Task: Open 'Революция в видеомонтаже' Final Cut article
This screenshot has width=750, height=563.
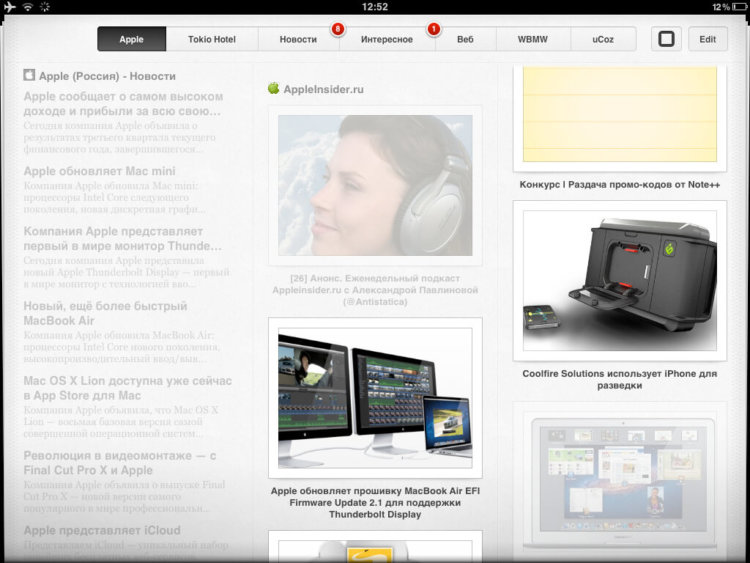Action: point(120,463)
